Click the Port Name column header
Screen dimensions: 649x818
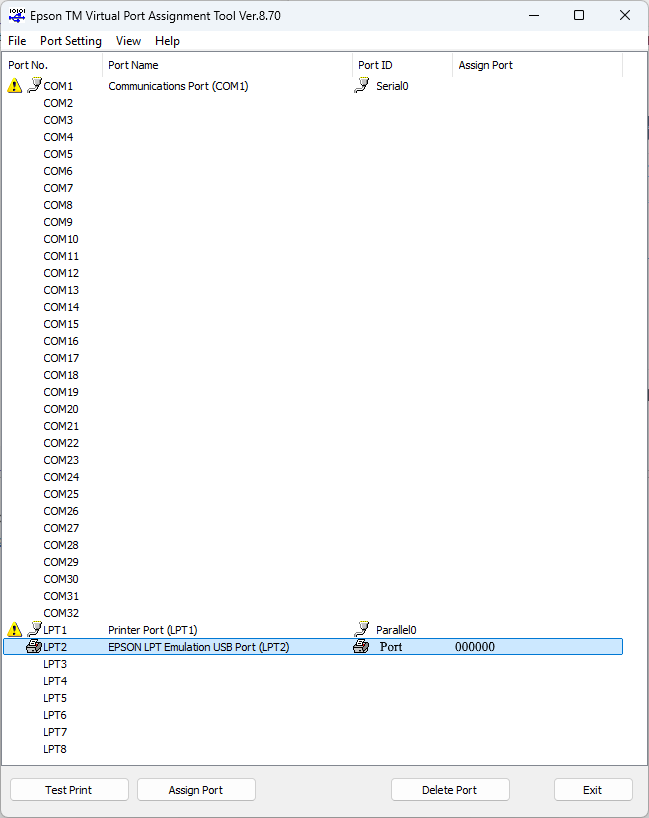pos(227,65)
